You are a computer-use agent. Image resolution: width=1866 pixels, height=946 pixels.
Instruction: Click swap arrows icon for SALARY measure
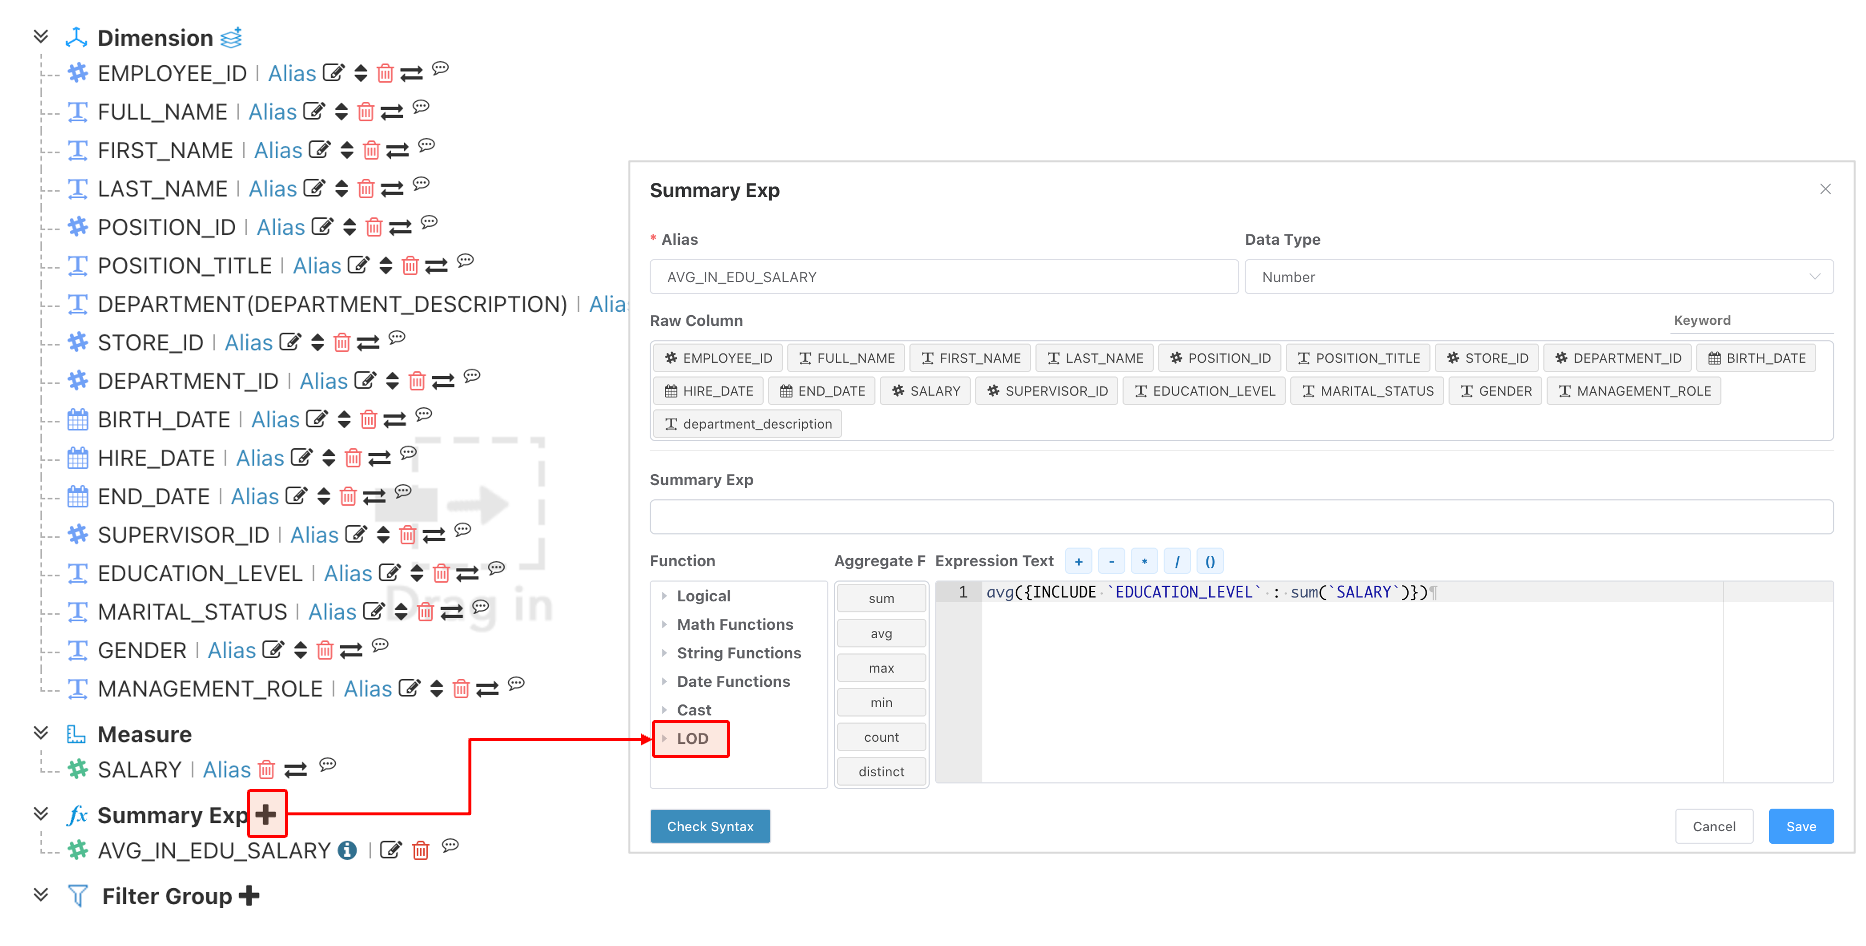[x=295, y=770]
